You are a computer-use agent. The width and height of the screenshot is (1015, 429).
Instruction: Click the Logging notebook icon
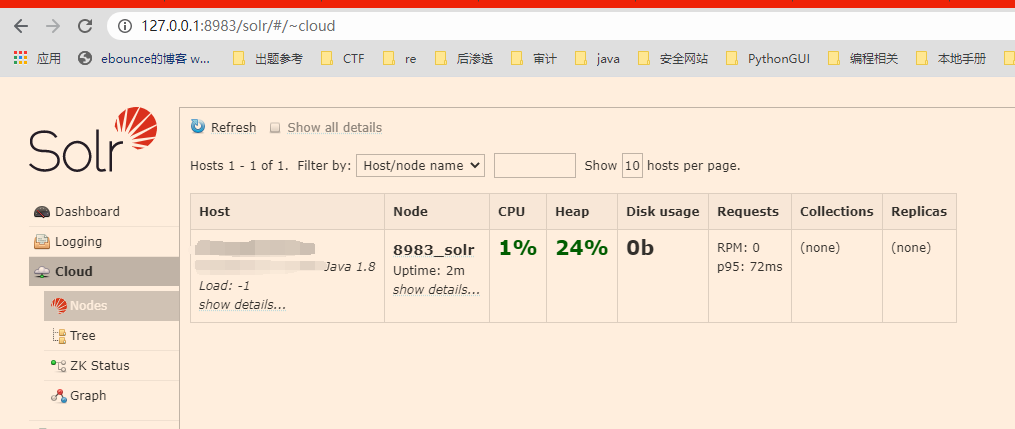[42, 242]
